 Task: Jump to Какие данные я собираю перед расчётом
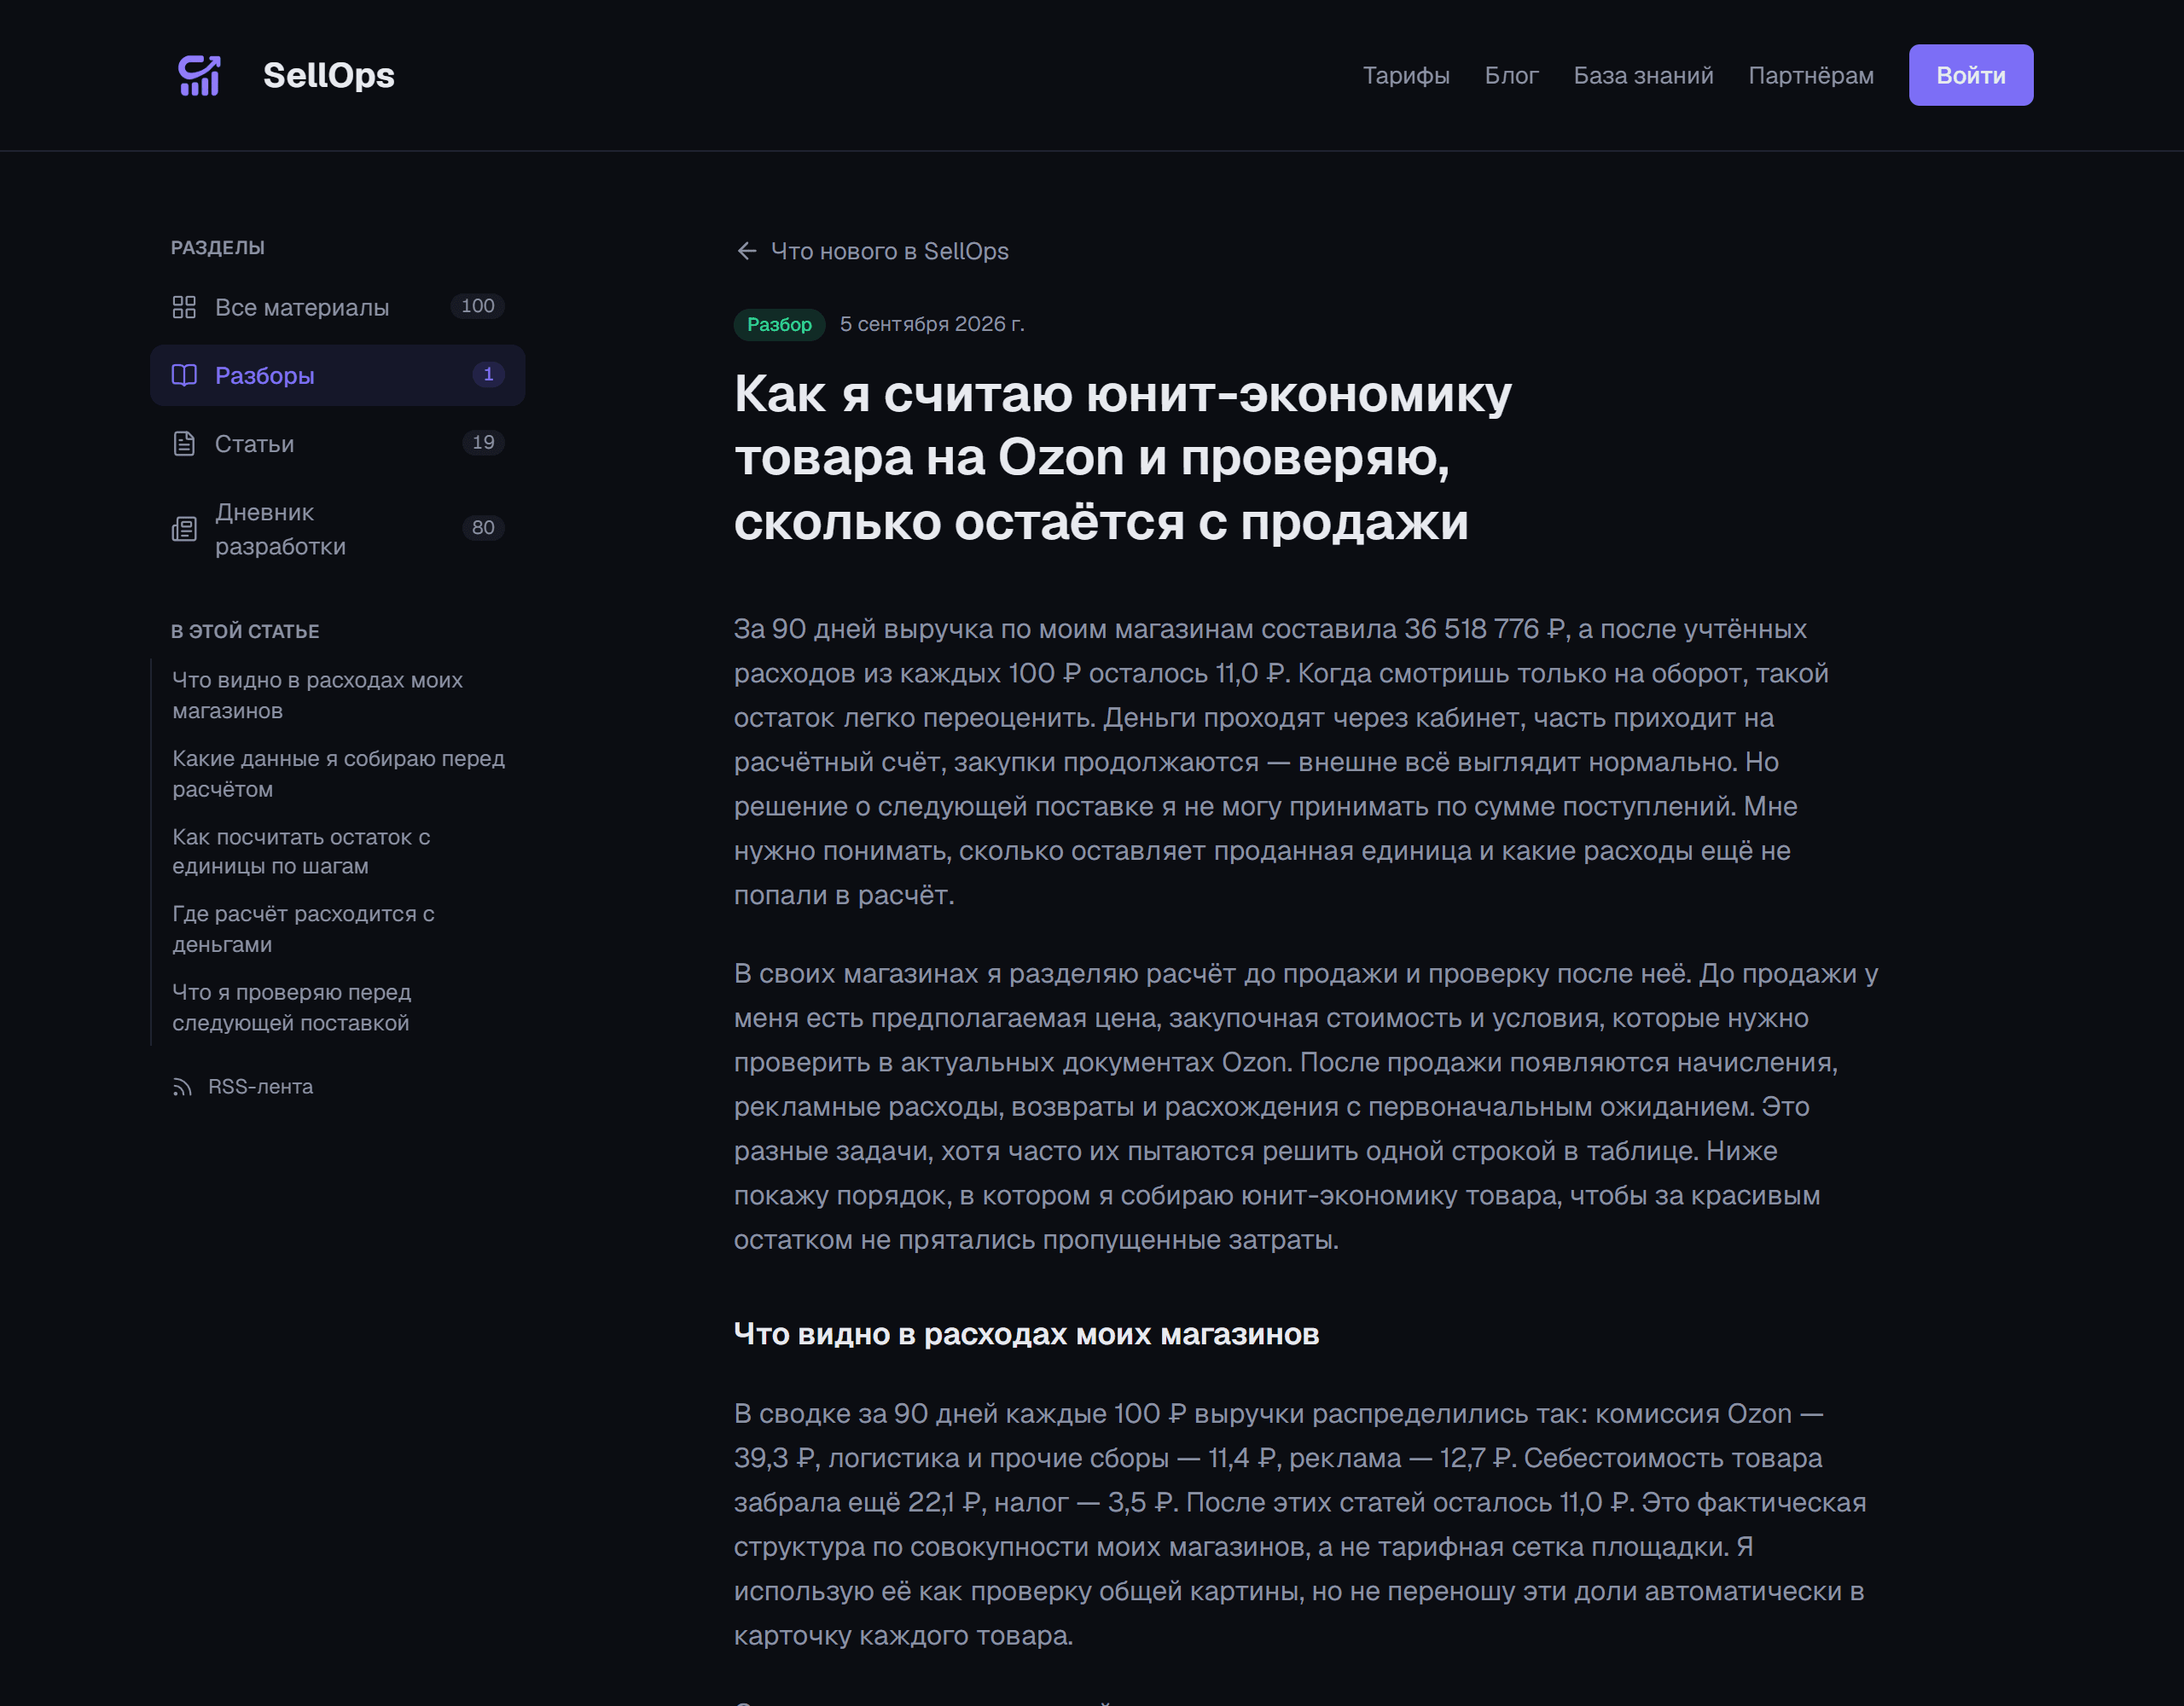pyautogui.click(x=338, y=773)
